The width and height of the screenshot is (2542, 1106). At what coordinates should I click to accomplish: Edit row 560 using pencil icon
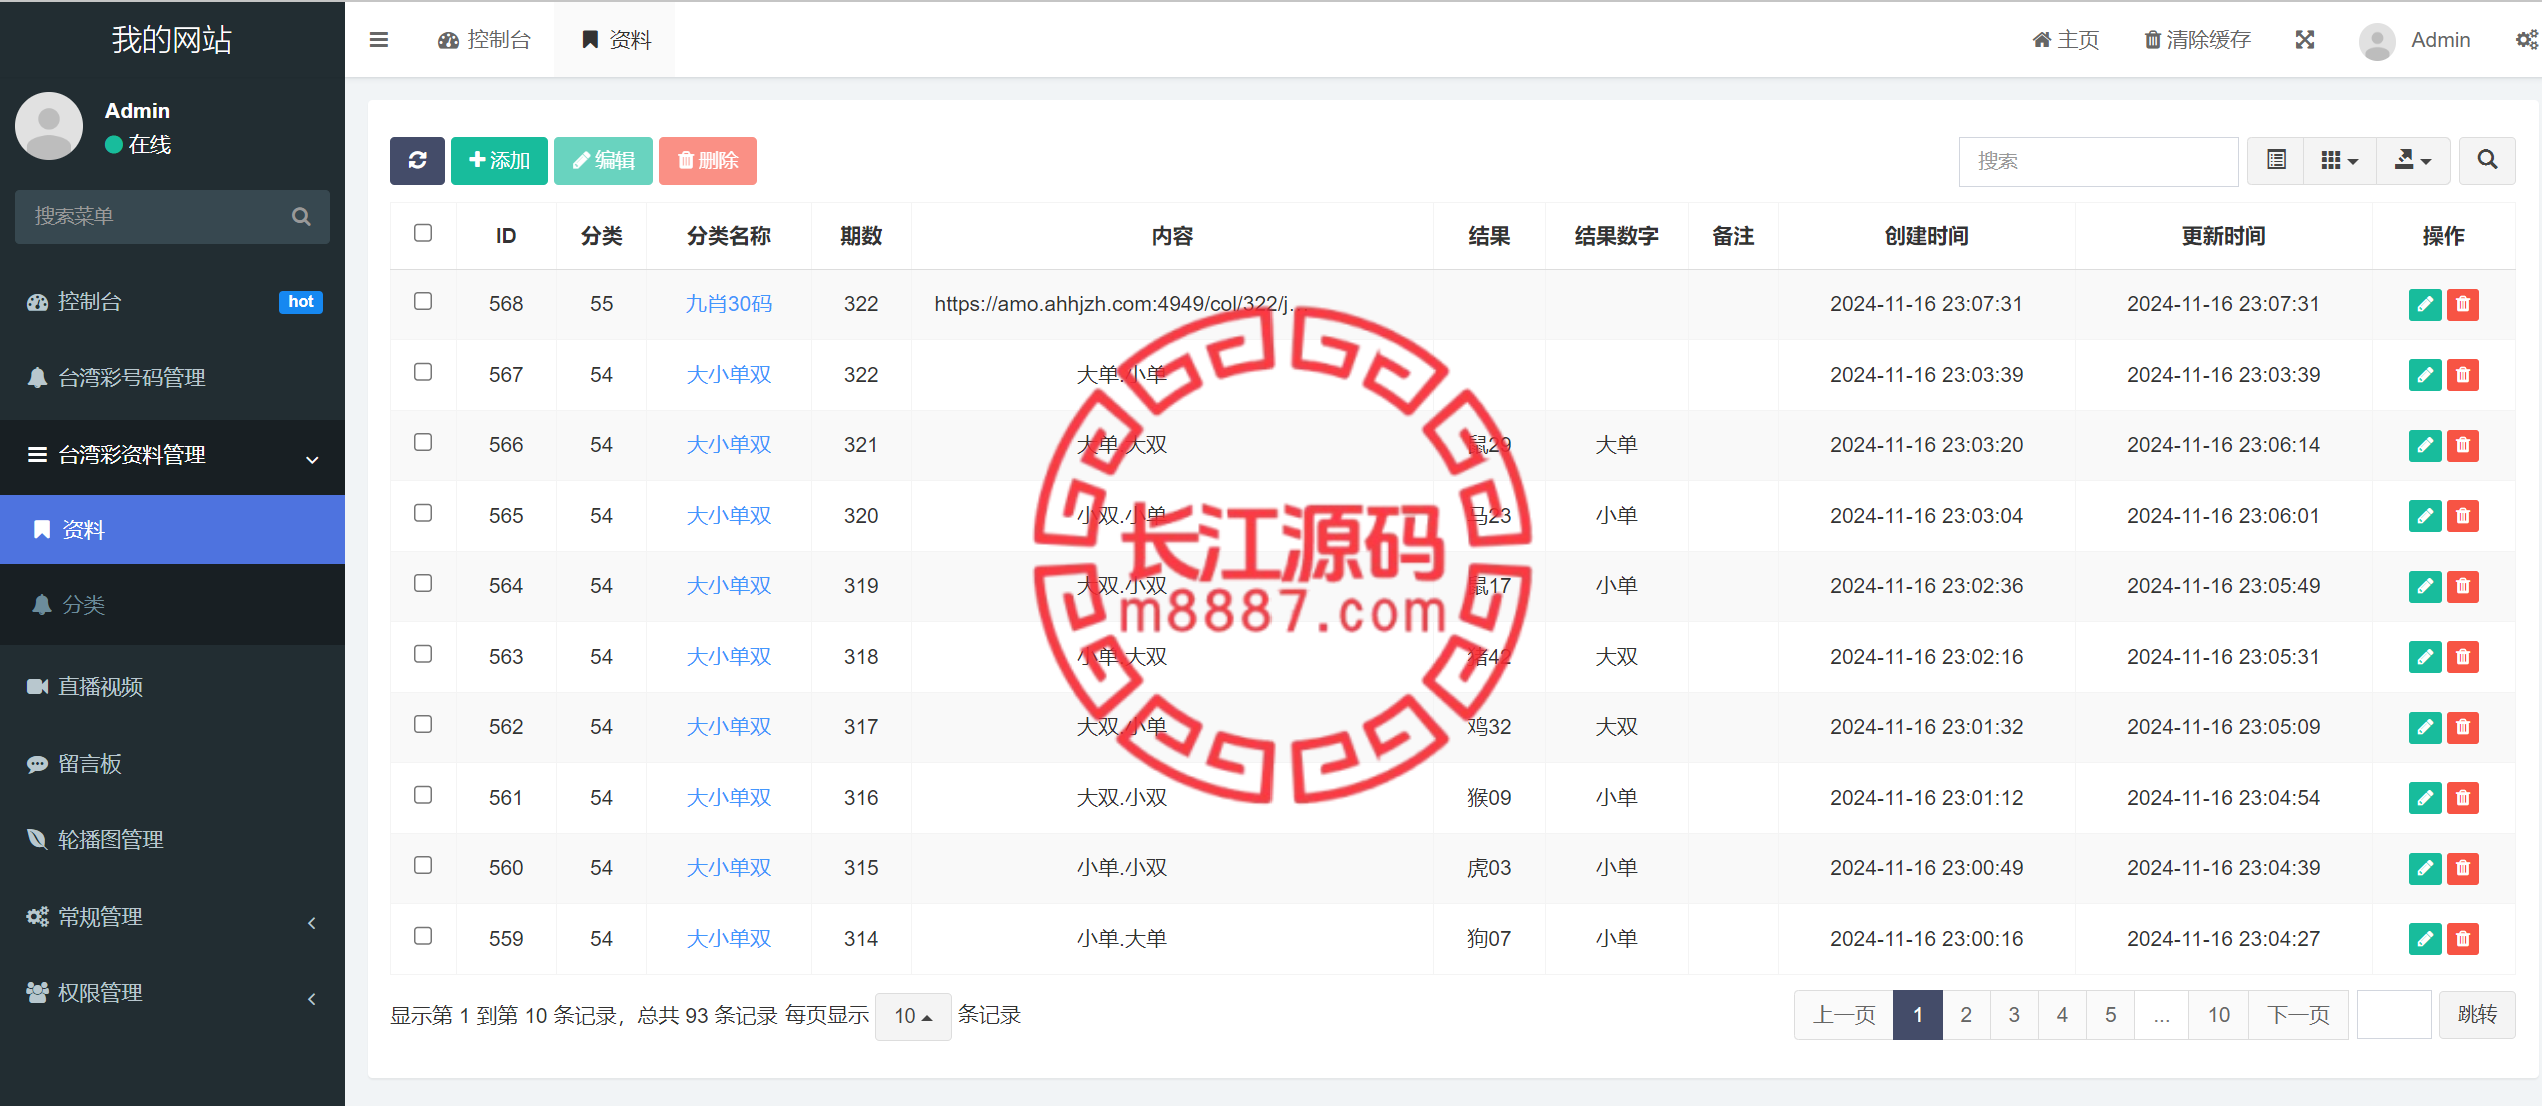tap(2425, 868)
